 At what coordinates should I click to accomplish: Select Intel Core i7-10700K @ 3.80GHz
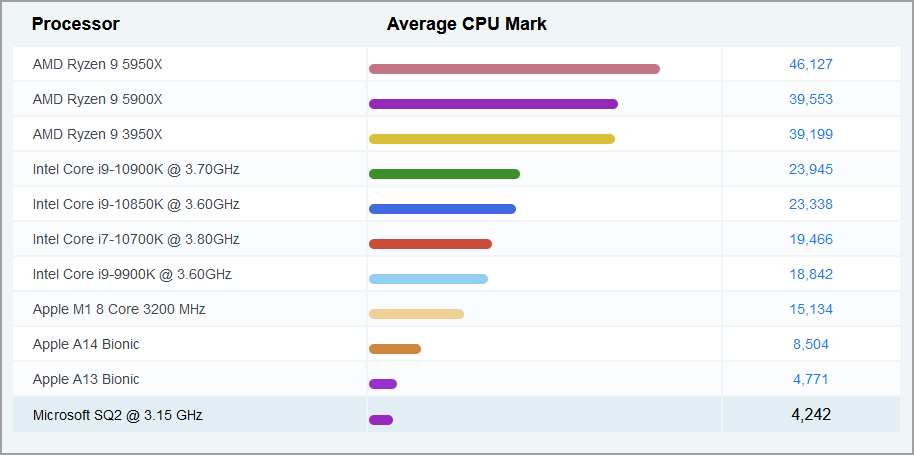click(136, 239)
